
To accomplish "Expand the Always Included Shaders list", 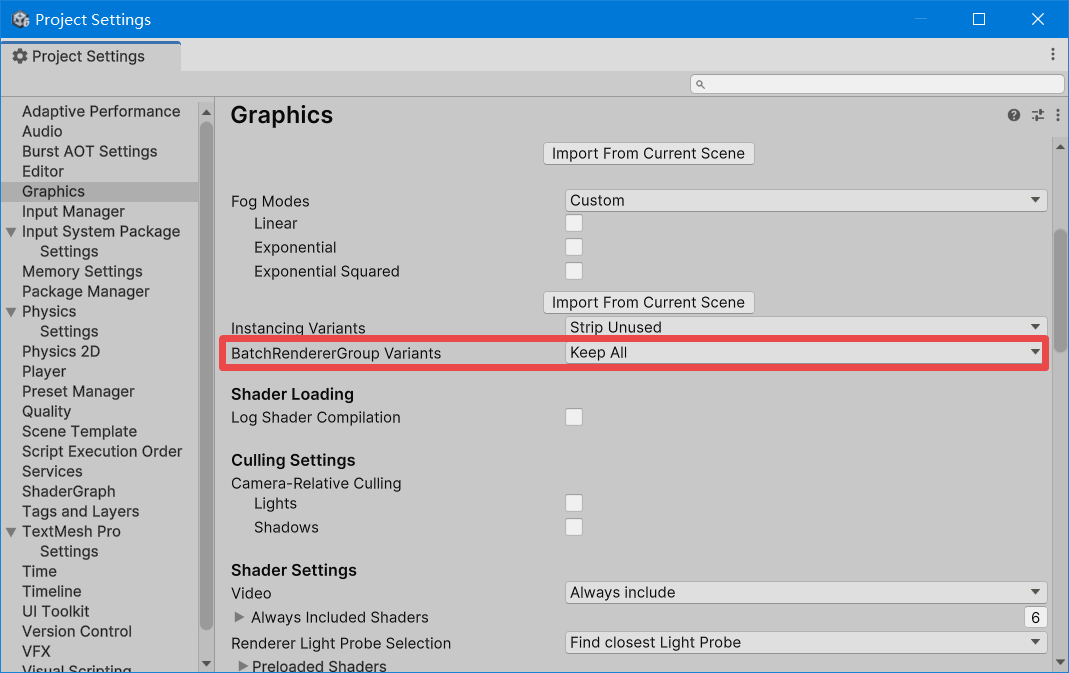I will (x=239, y=617).
